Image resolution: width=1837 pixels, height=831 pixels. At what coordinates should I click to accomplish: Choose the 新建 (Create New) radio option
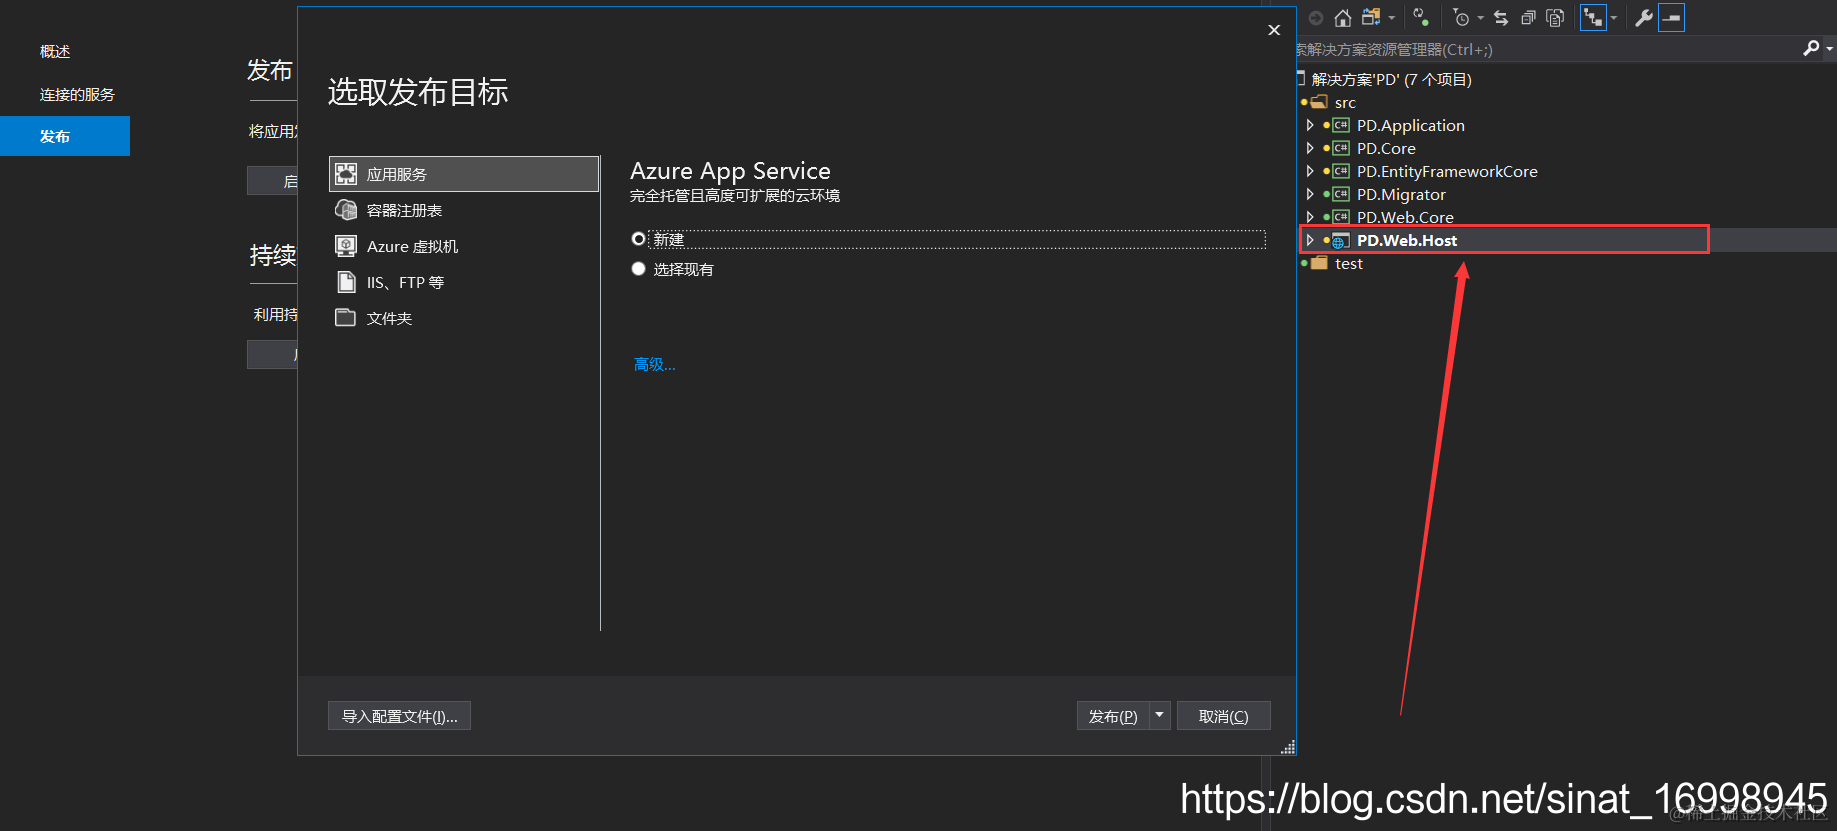[x=638, y=239]
